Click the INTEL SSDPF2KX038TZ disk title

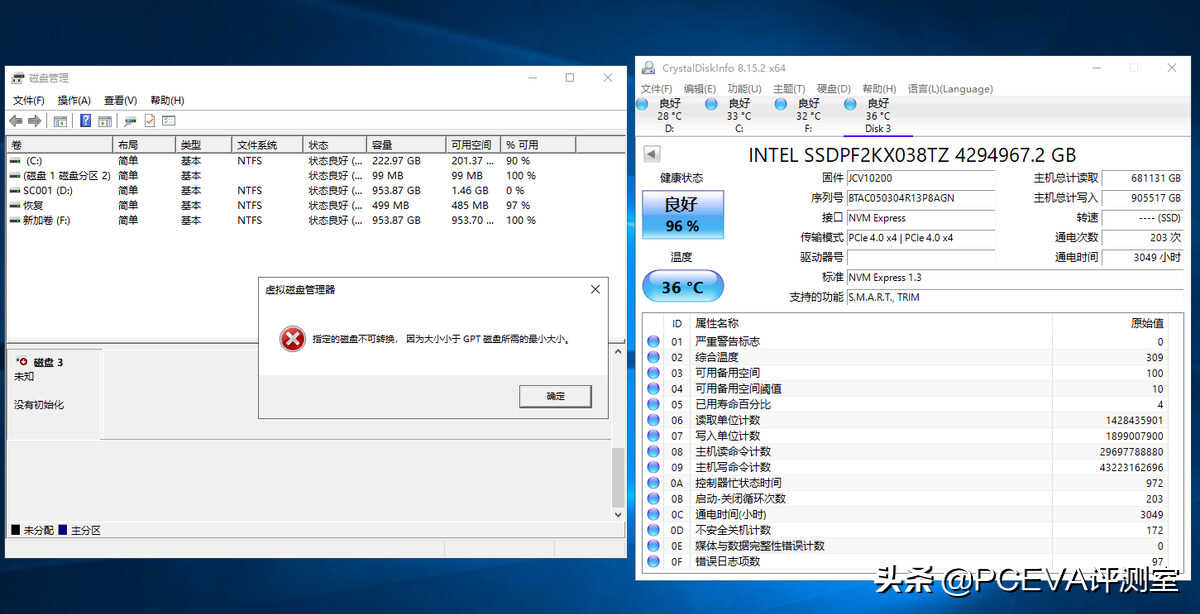point(912,155)
